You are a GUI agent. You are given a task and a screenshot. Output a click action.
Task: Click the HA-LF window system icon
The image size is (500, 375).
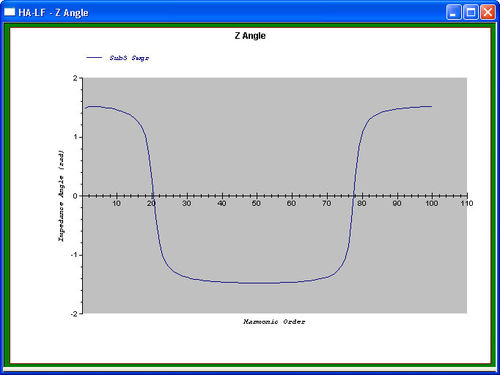pyautogui.click(x=9, y=12)
